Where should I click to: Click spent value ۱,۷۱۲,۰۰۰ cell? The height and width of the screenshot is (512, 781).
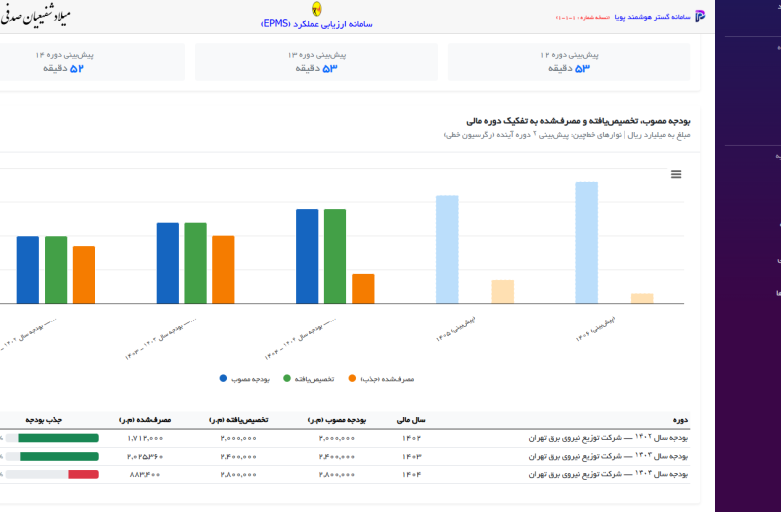145,438
